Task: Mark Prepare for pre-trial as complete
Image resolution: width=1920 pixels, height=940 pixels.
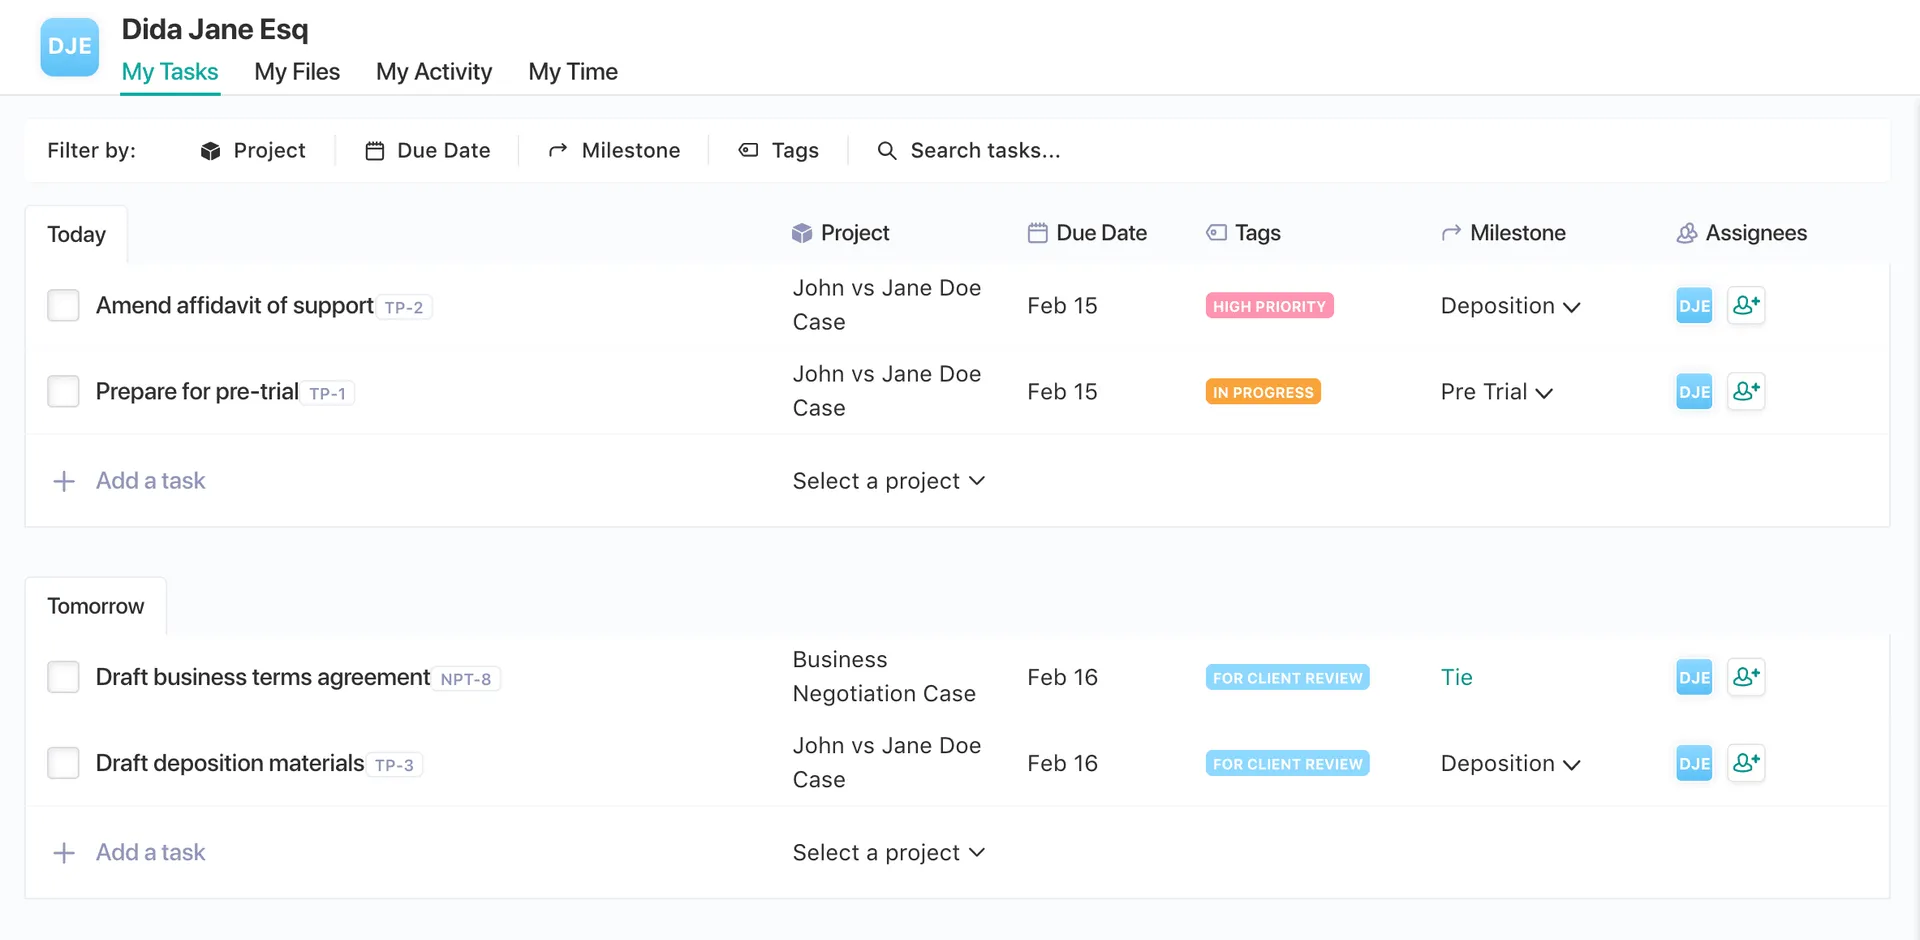Action: pyautogui.click(x=64, y=391)
